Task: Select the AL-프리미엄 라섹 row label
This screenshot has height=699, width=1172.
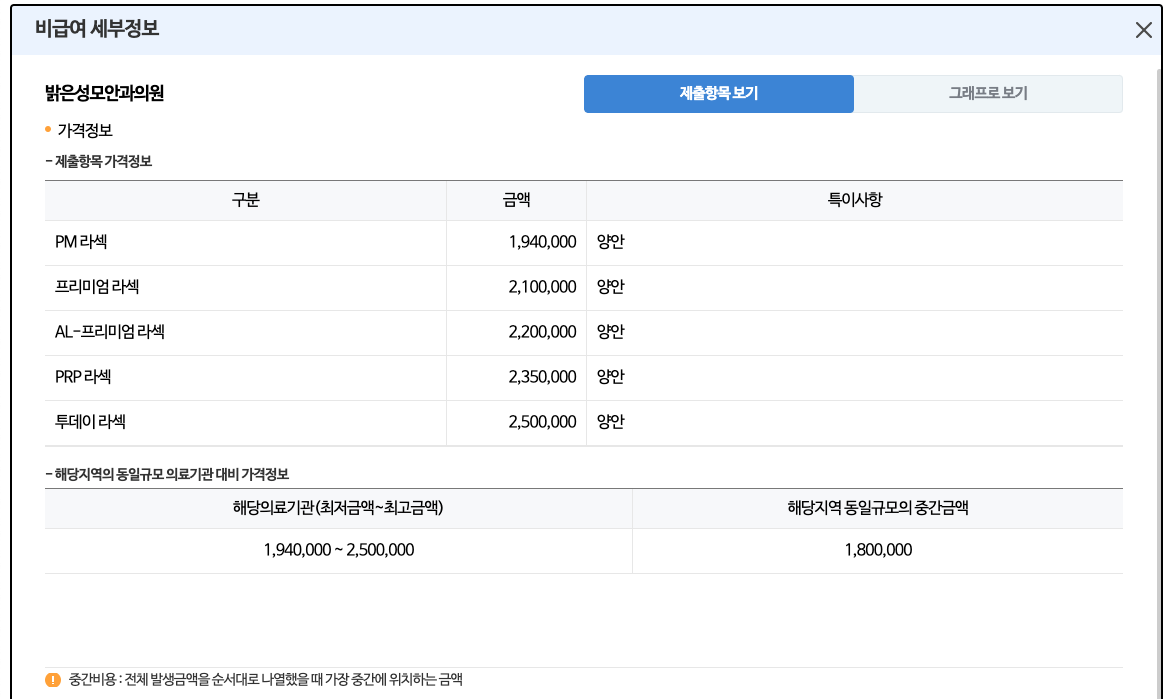Action: point(110,332)
